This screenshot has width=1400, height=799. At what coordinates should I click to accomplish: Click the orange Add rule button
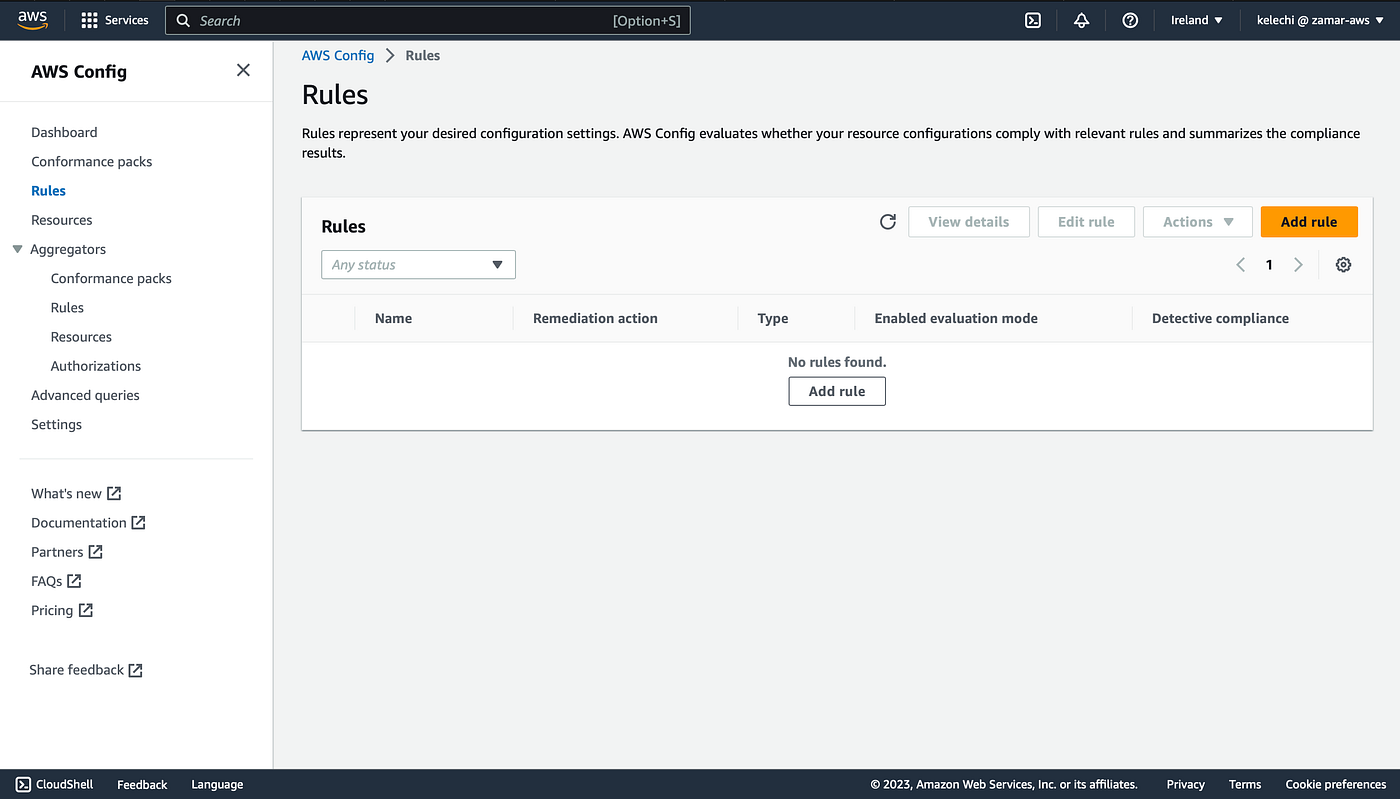(1309, 221)
